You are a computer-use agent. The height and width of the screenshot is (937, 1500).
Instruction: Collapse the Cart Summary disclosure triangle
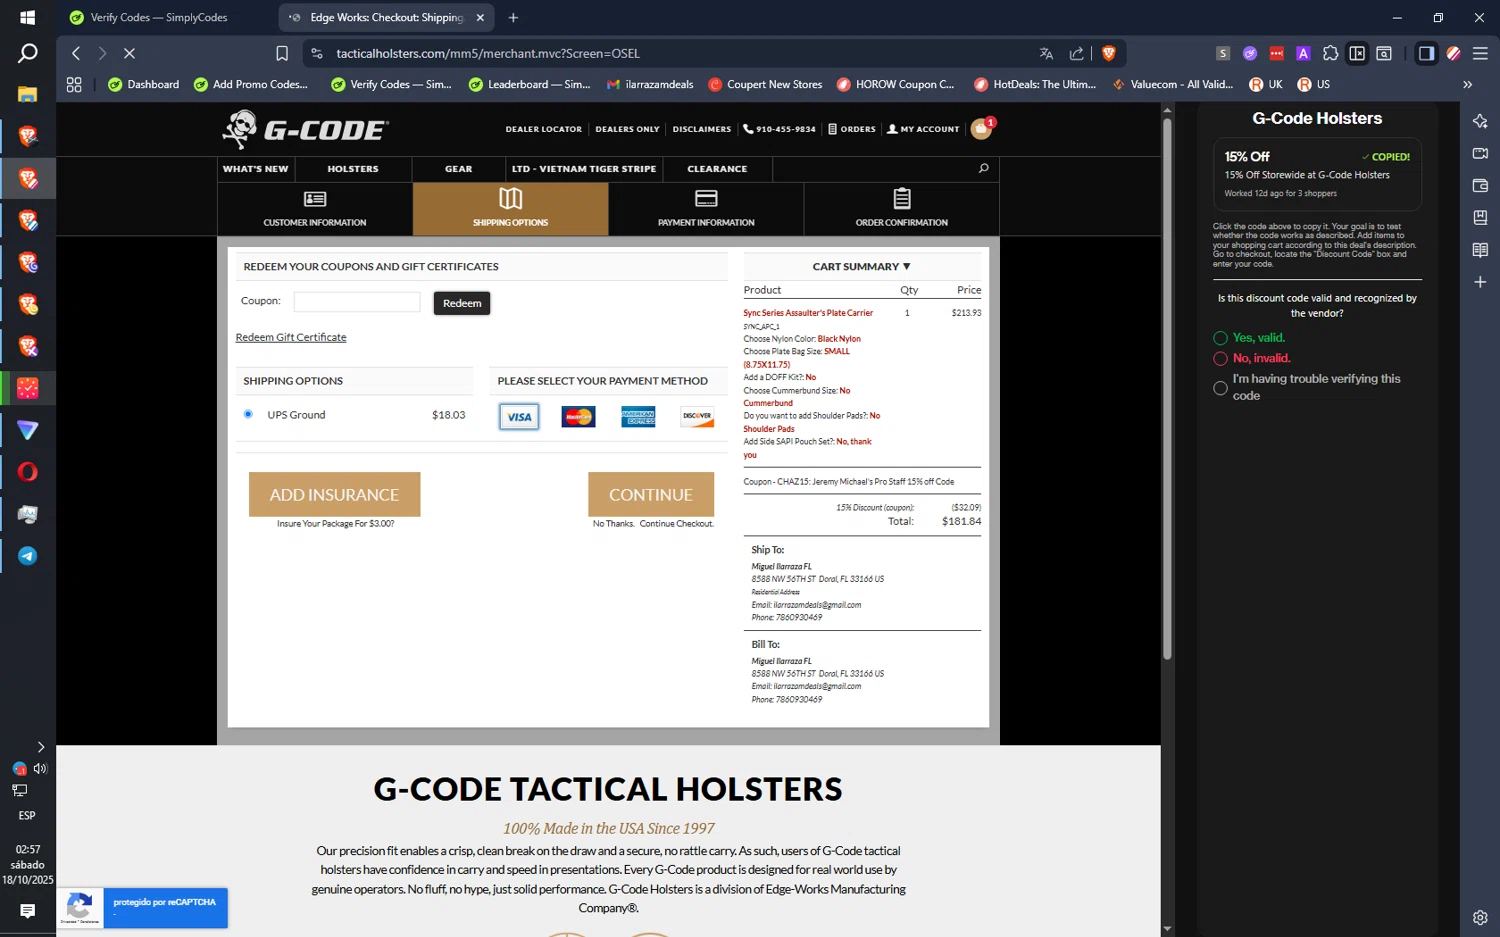pos(906,267)
